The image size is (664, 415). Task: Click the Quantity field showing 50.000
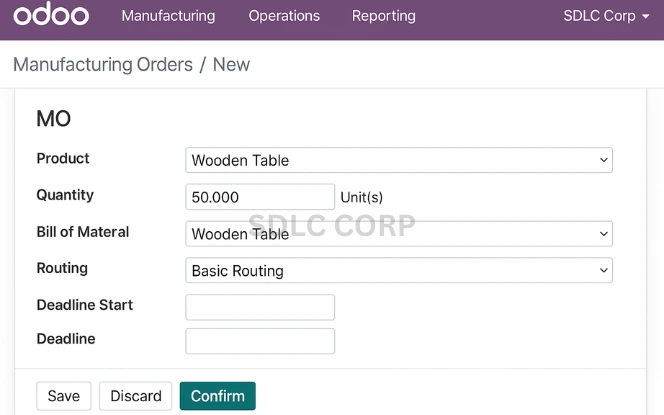pyautogui.click(x=260, y=197)
